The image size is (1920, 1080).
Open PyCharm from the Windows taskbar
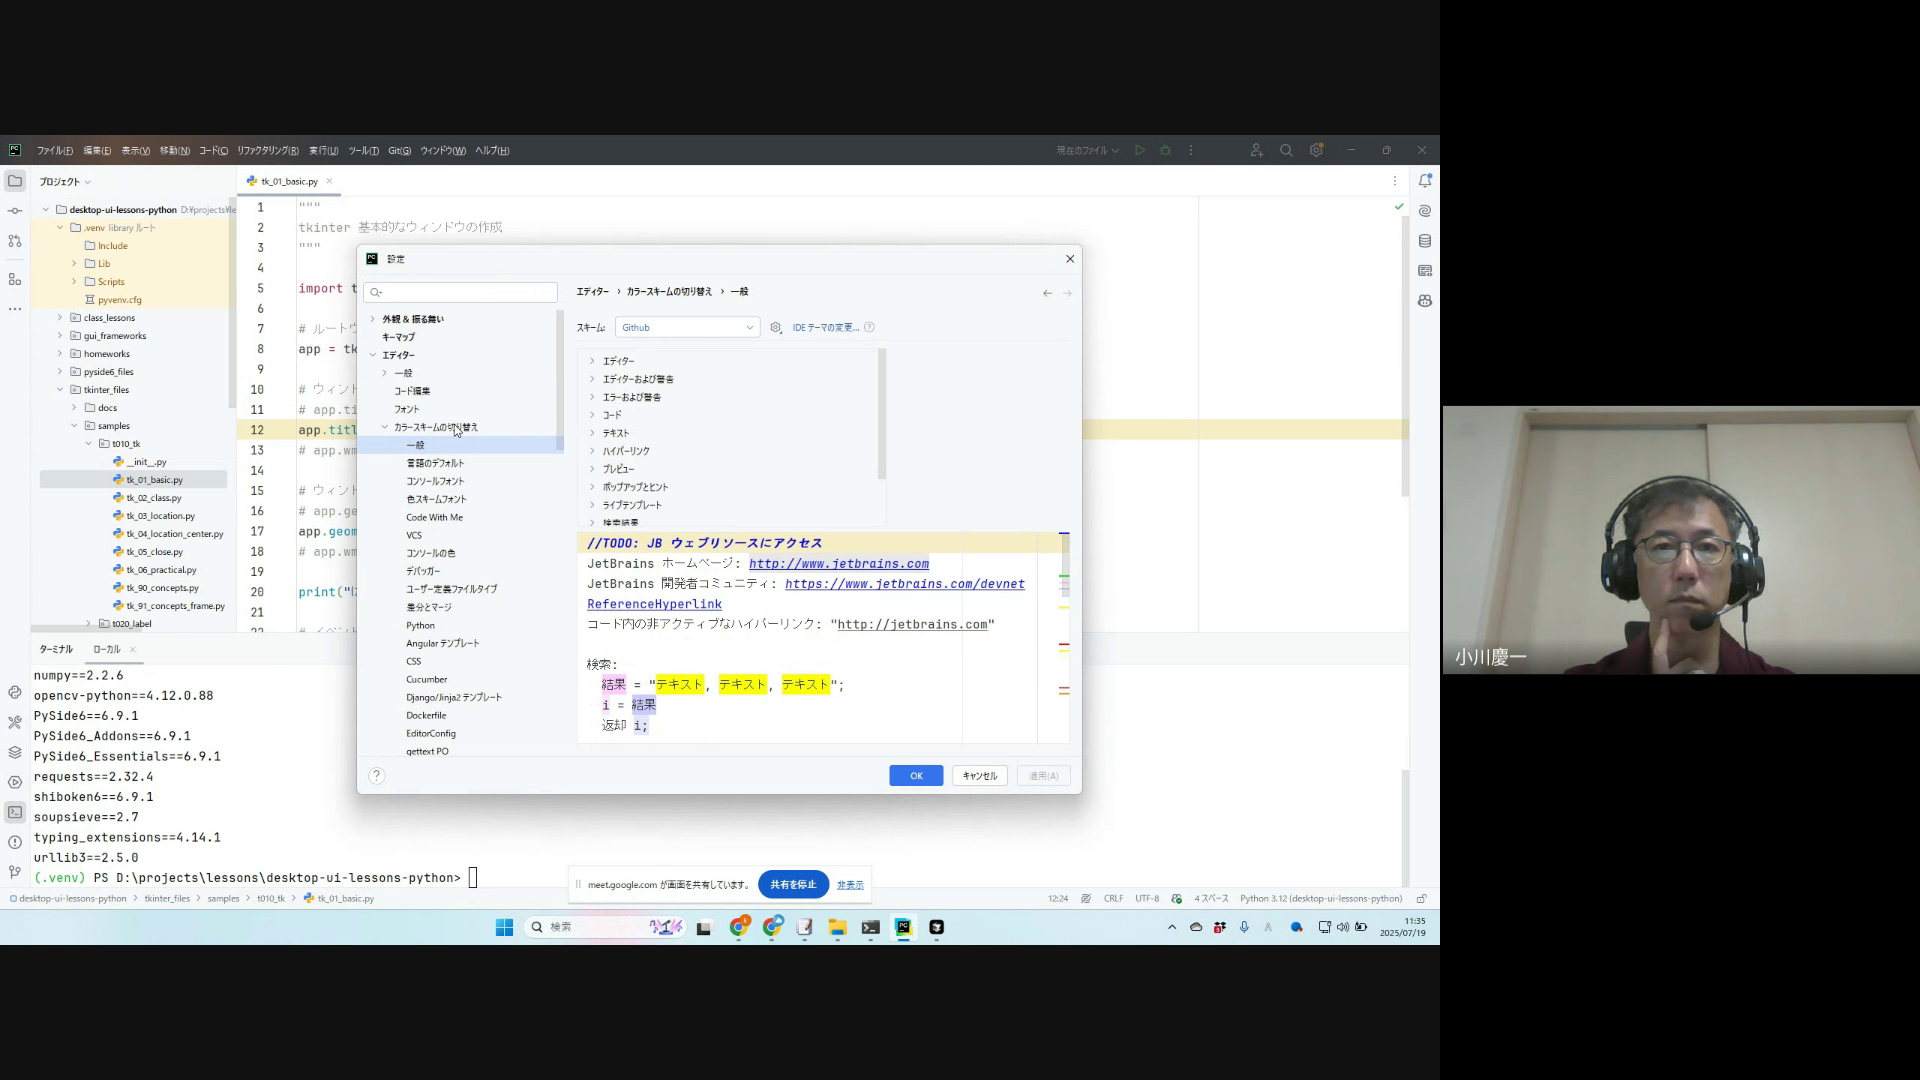click(x=903, y=927)
